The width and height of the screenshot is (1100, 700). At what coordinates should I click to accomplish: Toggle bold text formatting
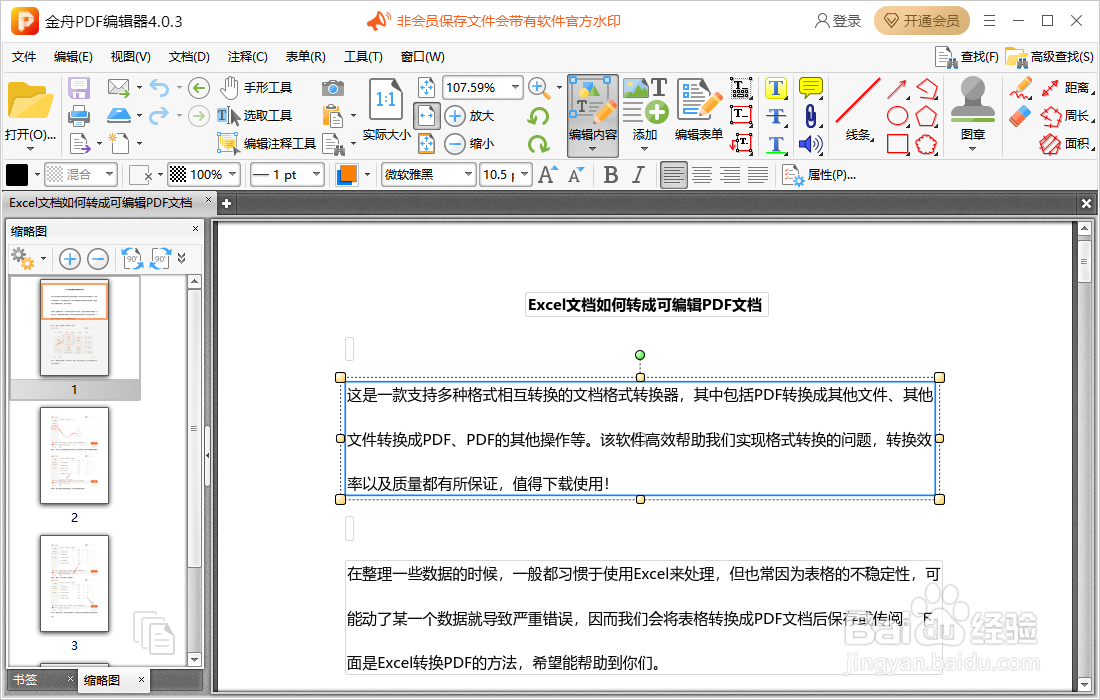coord(611,175)
